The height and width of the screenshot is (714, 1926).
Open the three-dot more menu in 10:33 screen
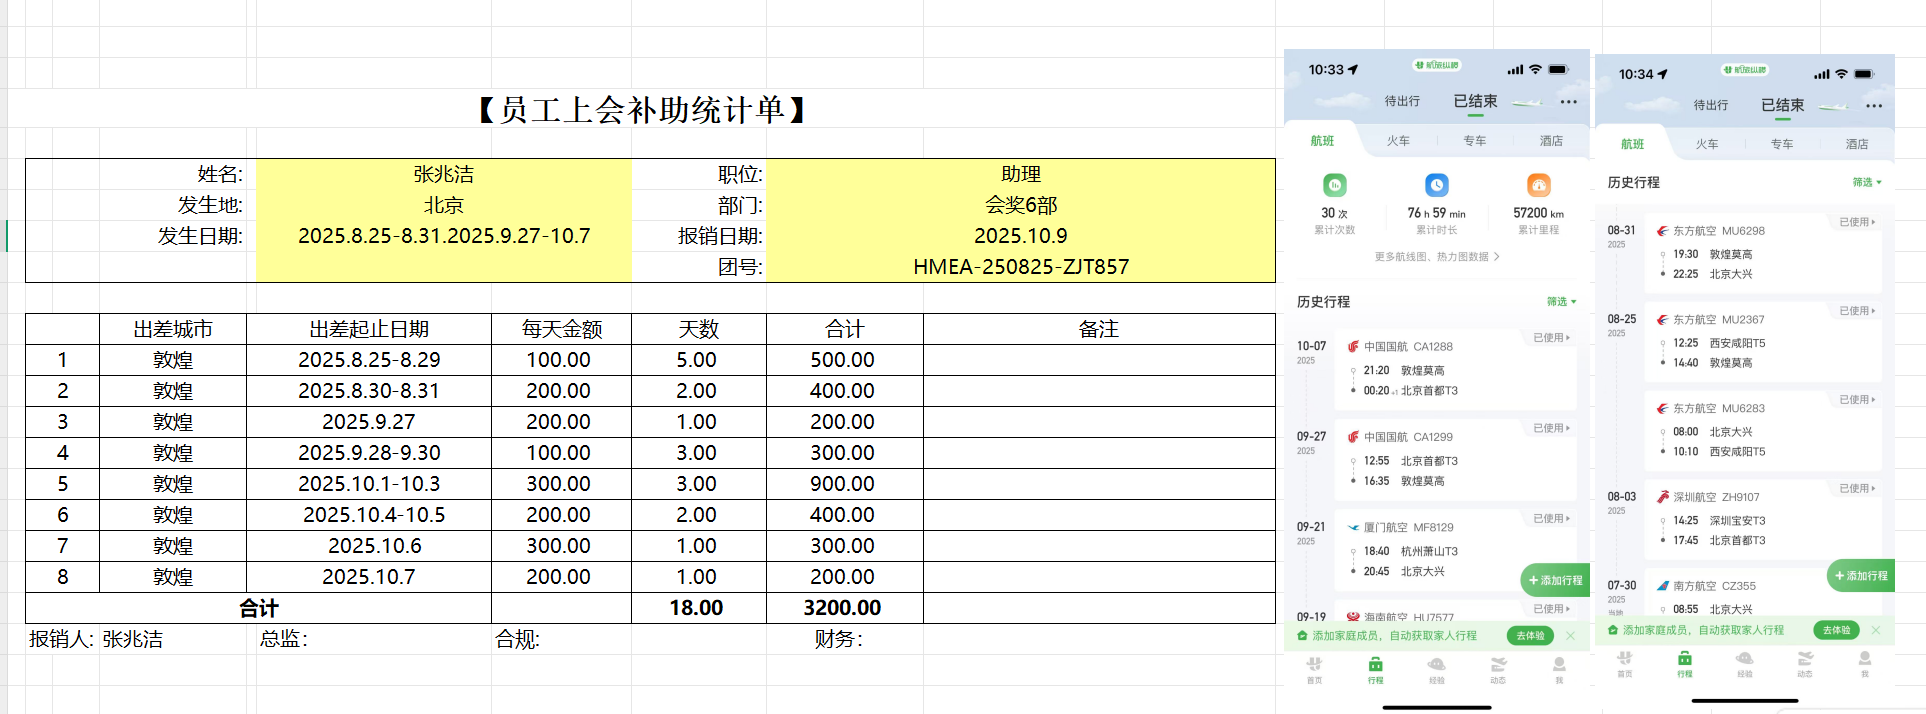1569,102
